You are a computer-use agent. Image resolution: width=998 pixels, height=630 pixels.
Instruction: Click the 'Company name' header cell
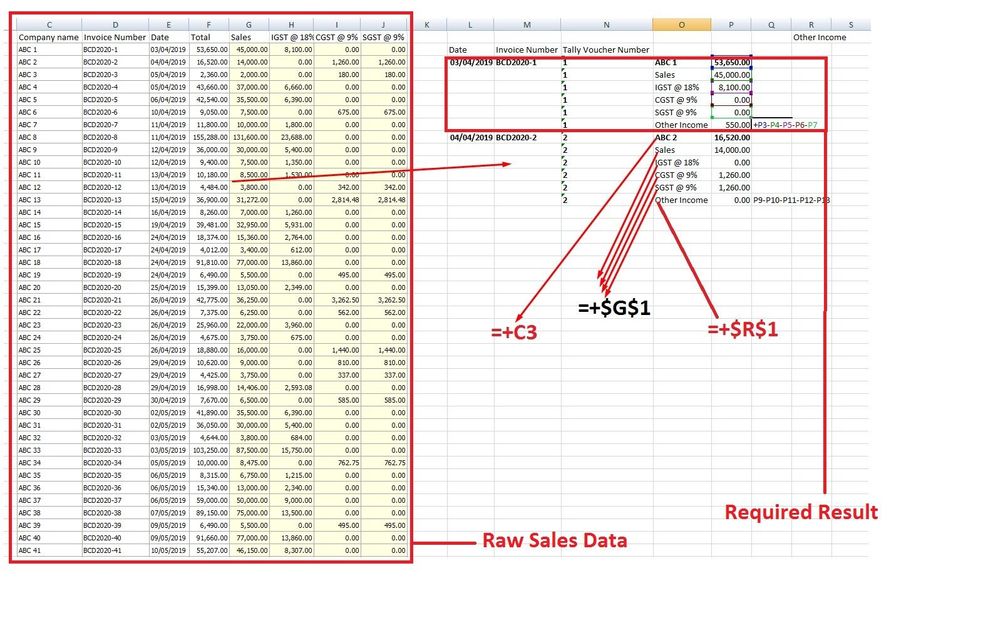tap(49, 37)
